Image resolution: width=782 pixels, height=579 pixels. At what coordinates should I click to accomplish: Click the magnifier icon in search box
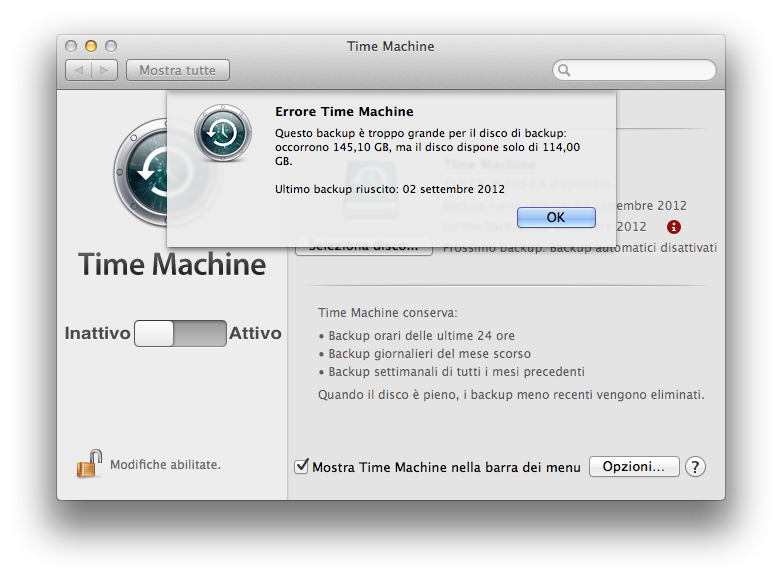pos(565,71)
